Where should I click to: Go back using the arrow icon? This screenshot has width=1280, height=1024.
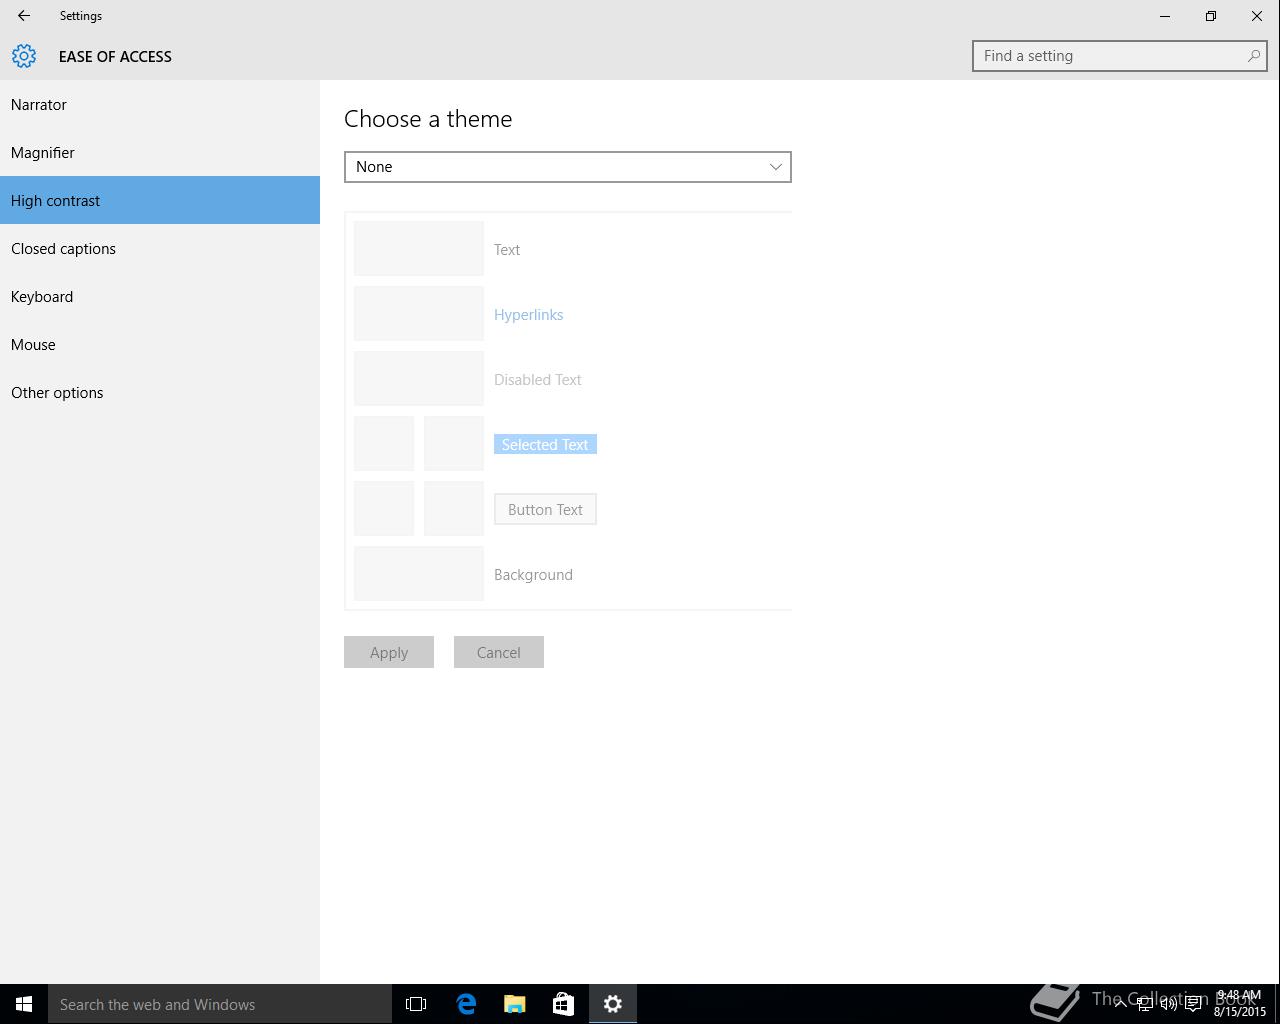tap(24, 16)
